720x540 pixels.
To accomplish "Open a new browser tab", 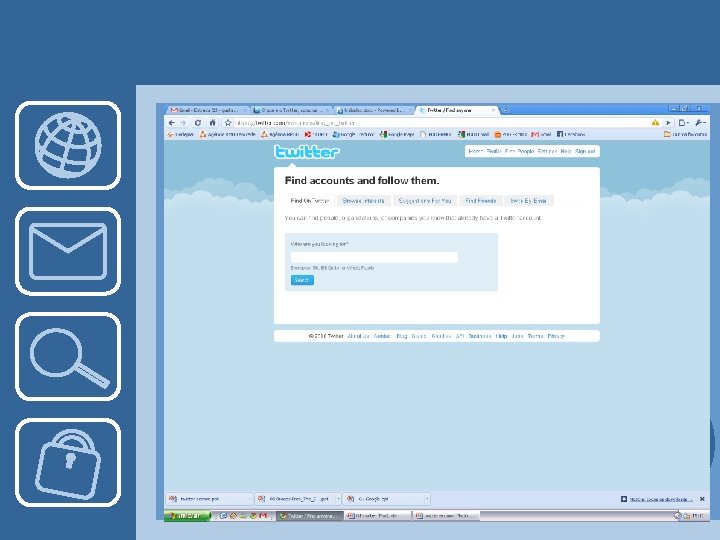I will coord(506,110).
